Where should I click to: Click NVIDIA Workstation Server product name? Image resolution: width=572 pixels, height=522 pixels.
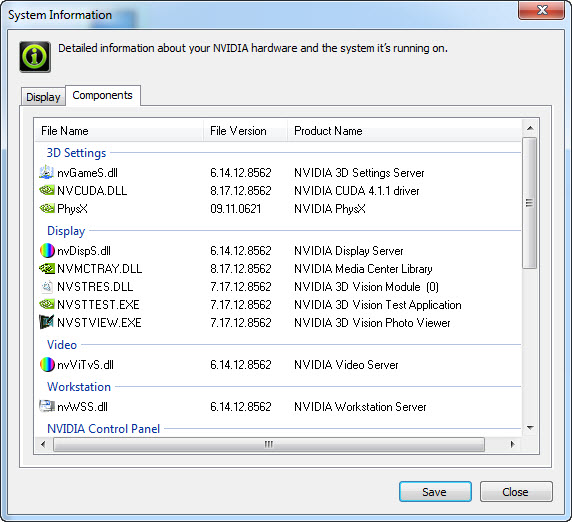360,407
